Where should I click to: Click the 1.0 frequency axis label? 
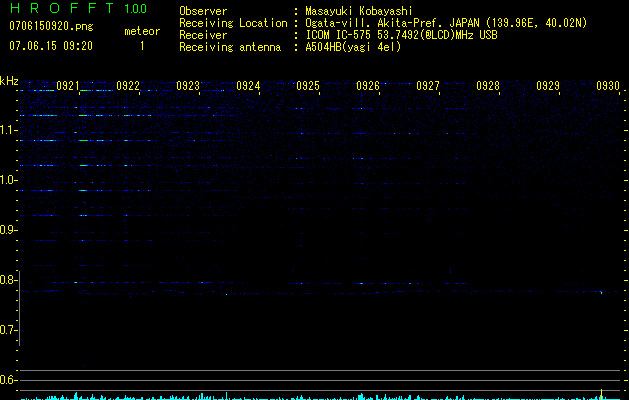tap(7, 180)
